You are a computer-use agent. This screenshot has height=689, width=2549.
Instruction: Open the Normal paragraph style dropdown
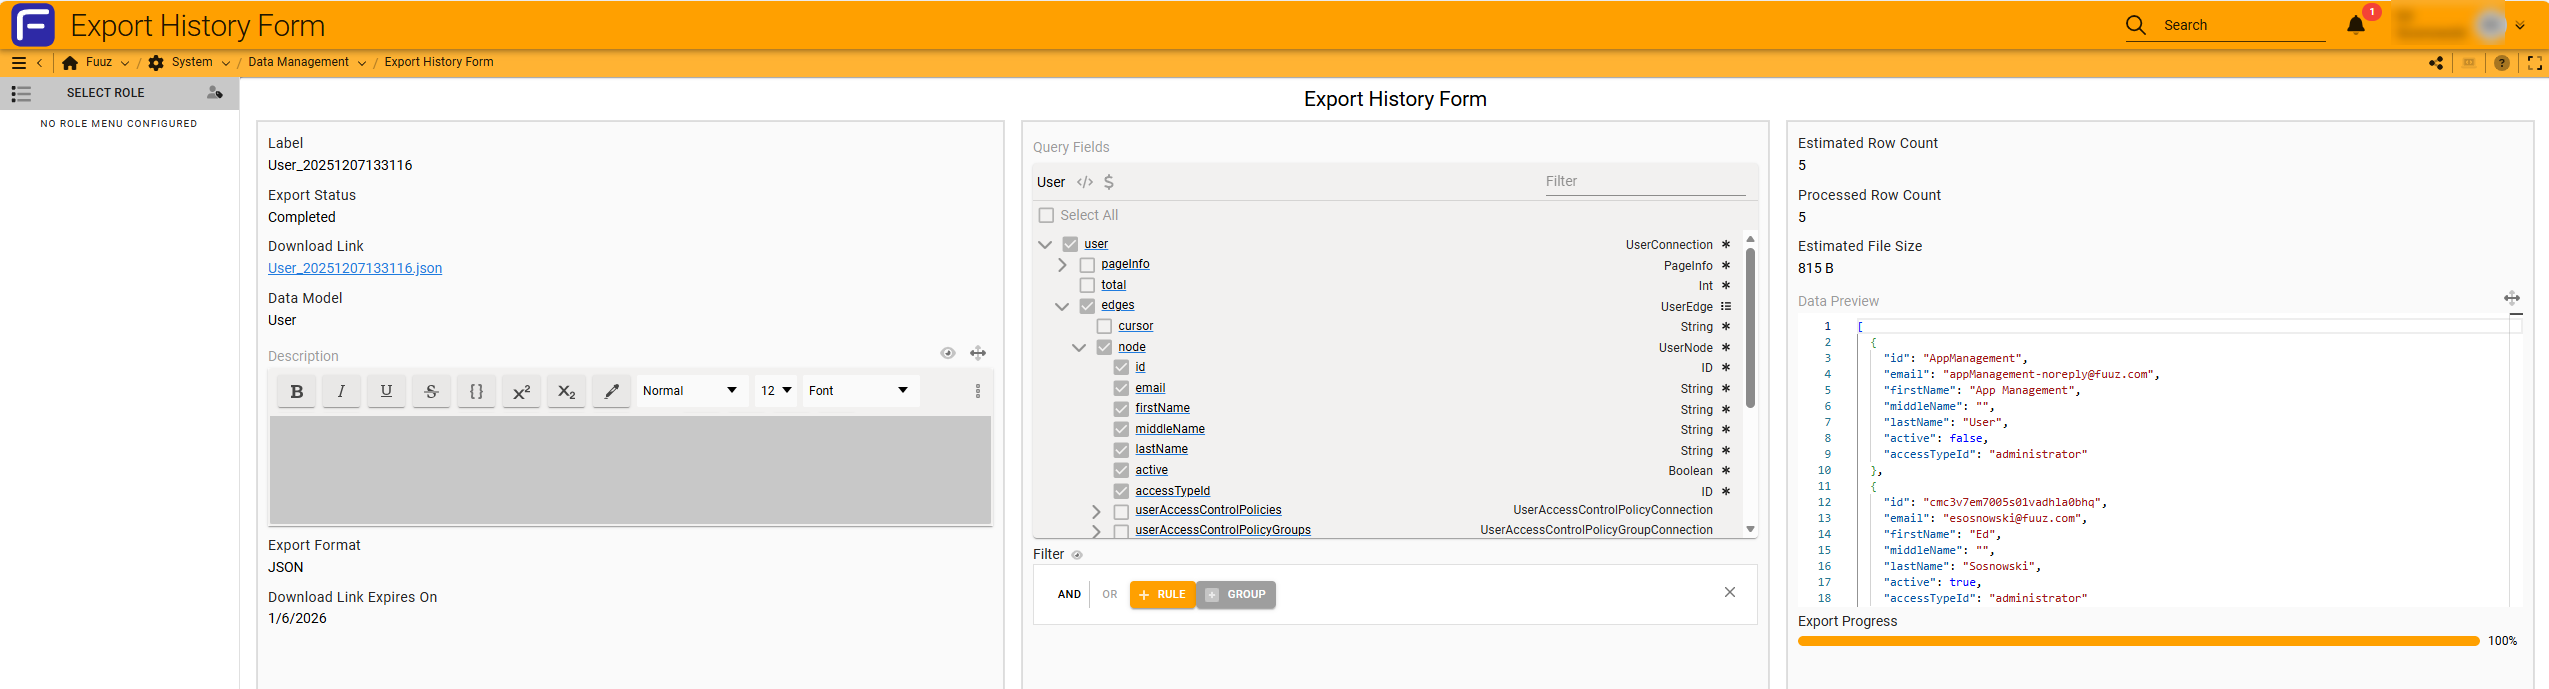690,391
